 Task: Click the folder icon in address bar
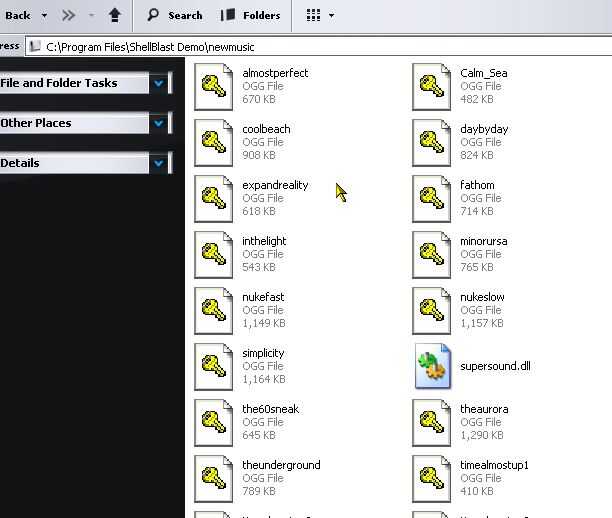pyautogui.click(x=35, y=46)
